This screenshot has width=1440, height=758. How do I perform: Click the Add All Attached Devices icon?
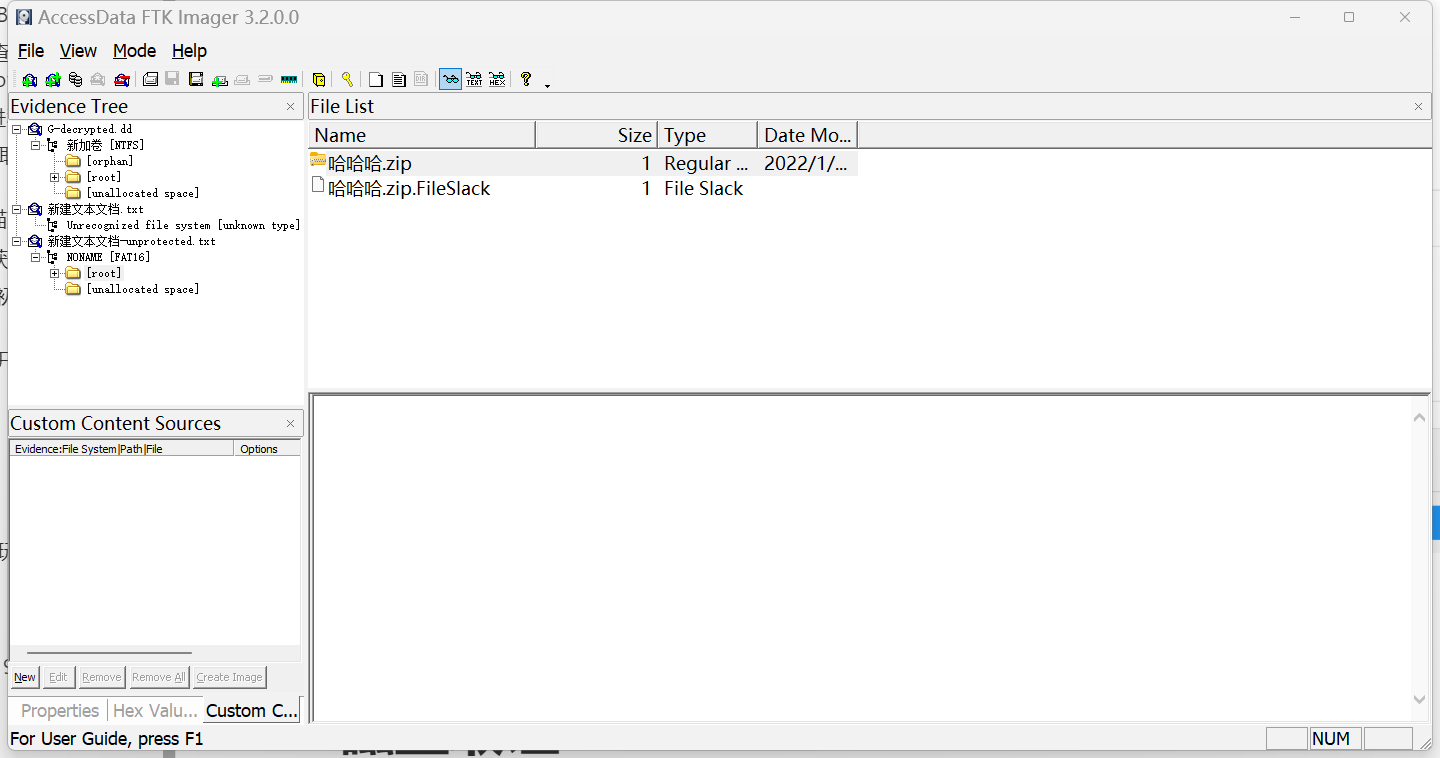point(53,80)
